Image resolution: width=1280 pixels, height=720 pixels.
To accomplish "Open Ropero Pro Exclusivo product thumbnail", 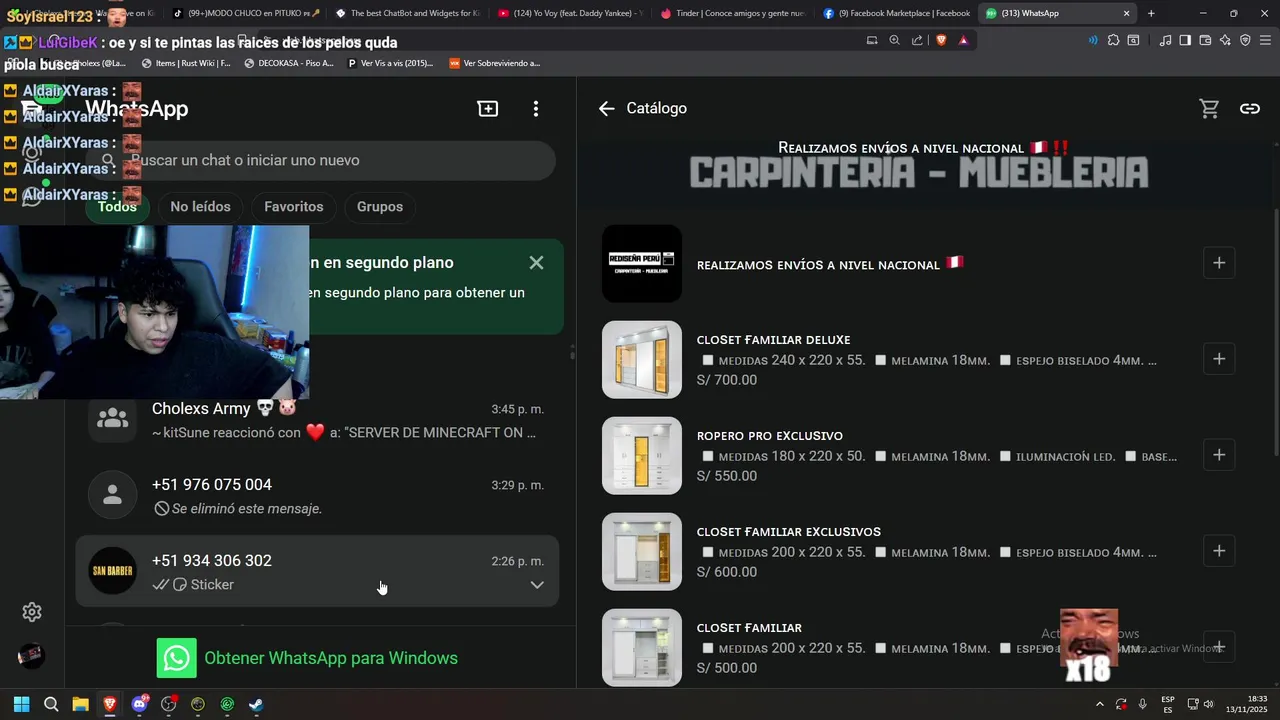I will tap(642, 455).
